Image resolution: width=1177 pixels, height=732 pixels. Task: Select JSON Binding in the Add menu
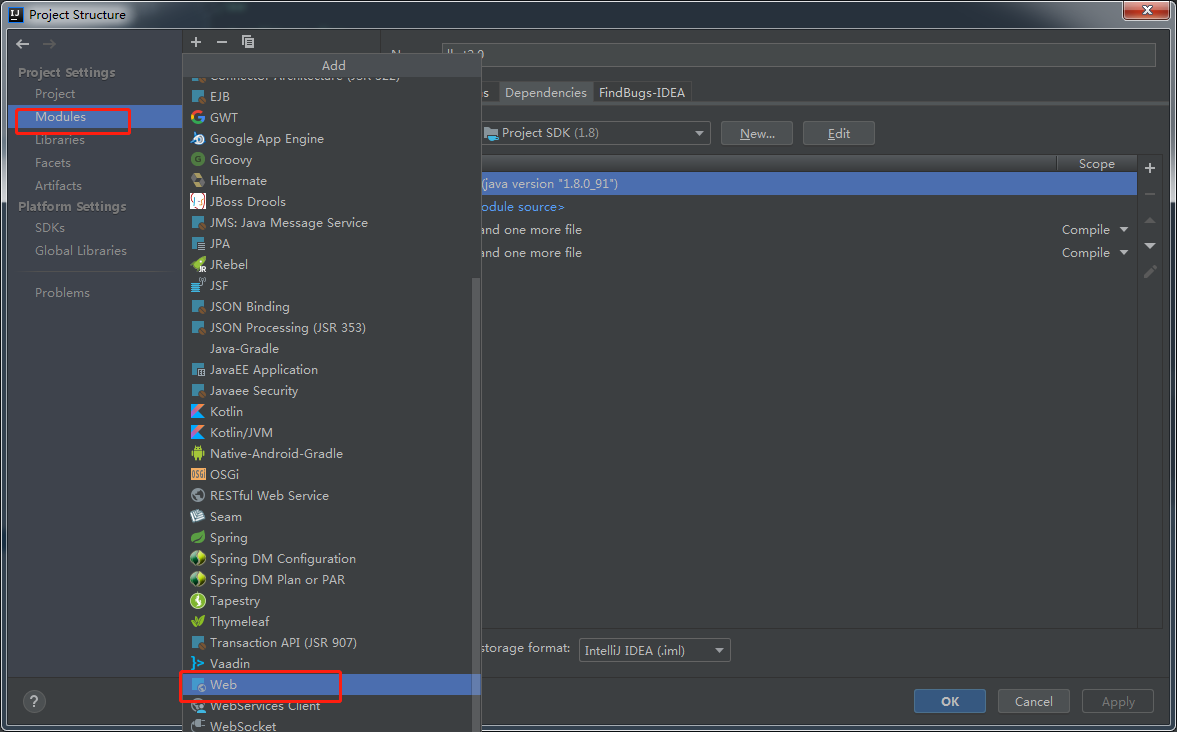[x=331, y=306]
